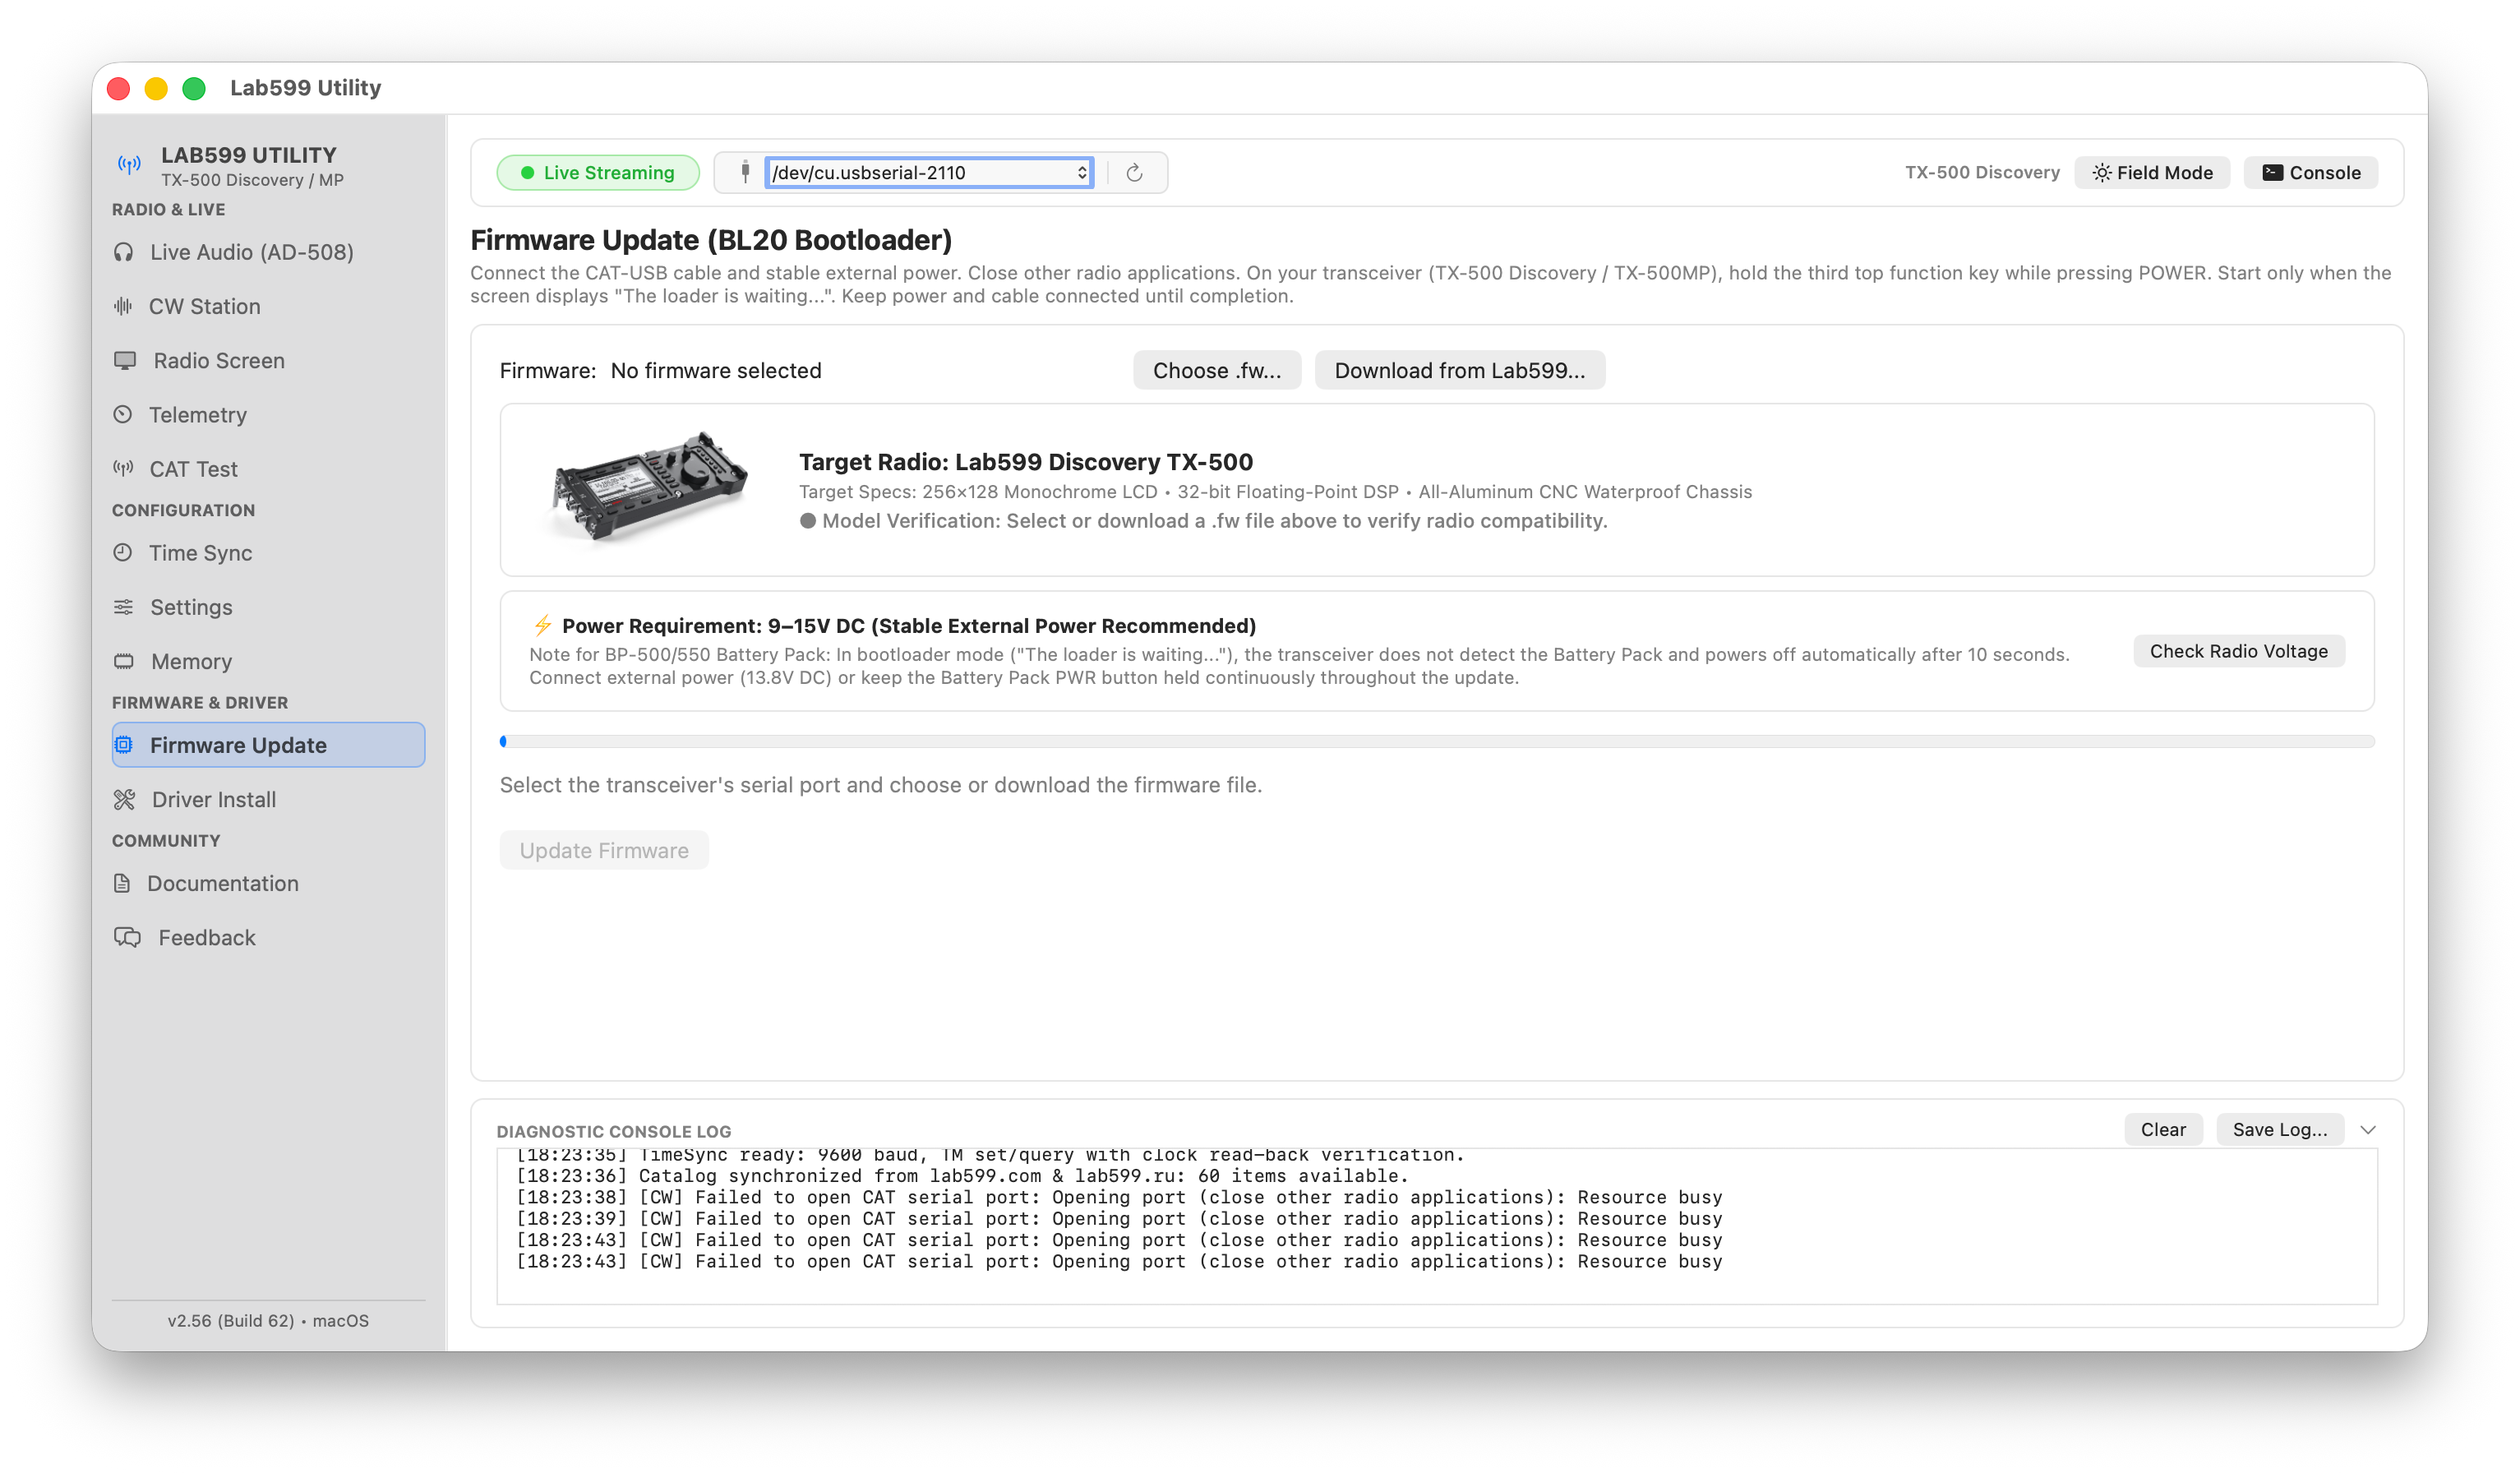
Task: Click the DIAGNOSTIC CONSOLE LOG heading
Action: pos(614,1131)
